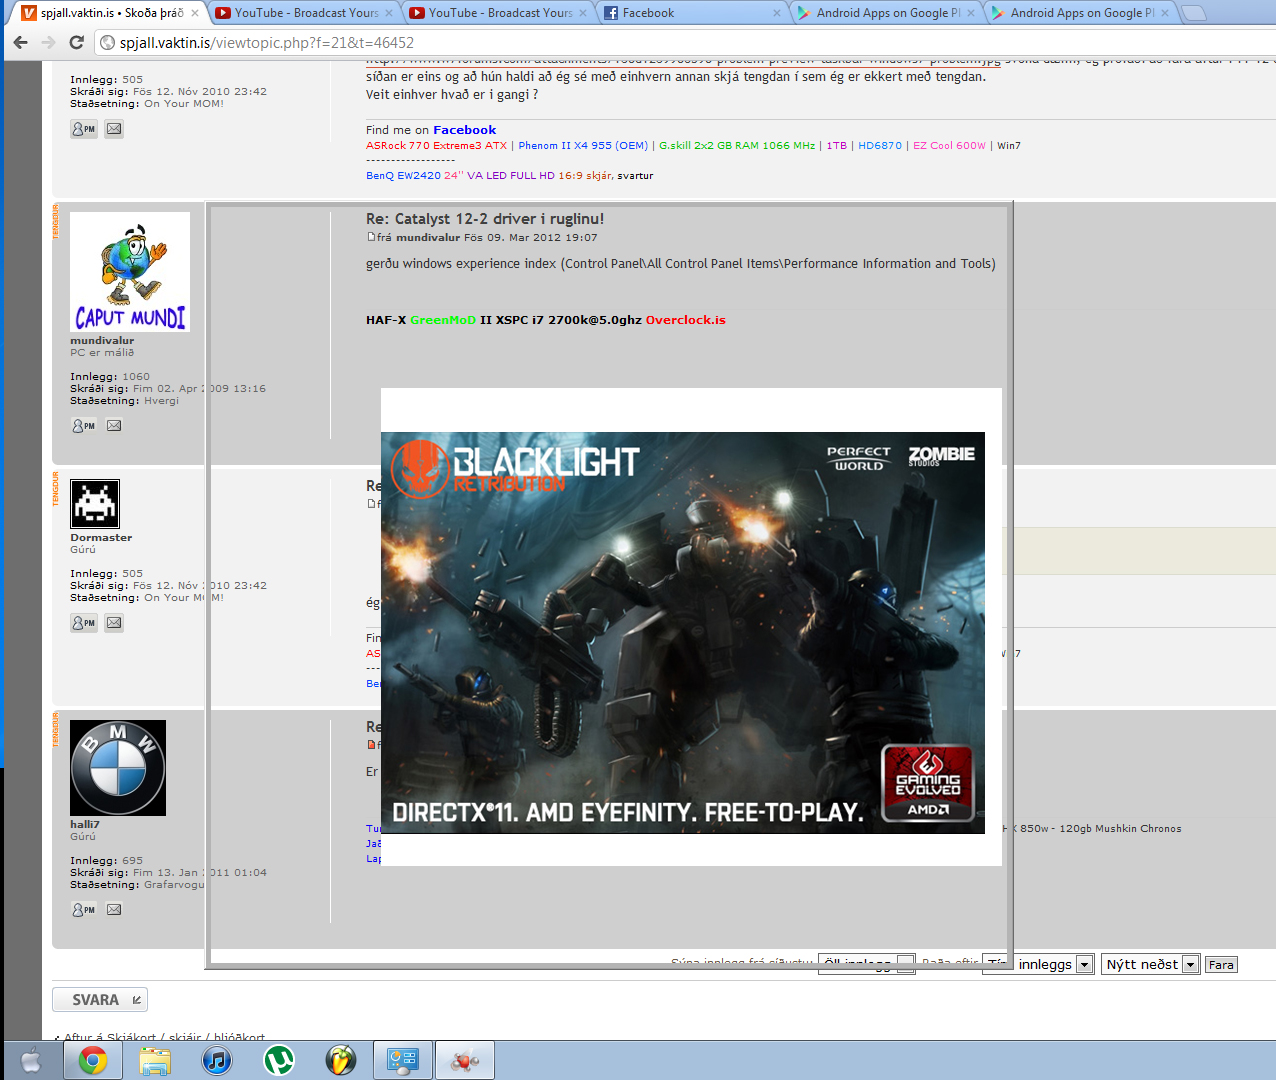This screenshot has width=1276, height=1080.
Task: Click the Blacklight Retribution ad image
Action: tap(683, 632)
